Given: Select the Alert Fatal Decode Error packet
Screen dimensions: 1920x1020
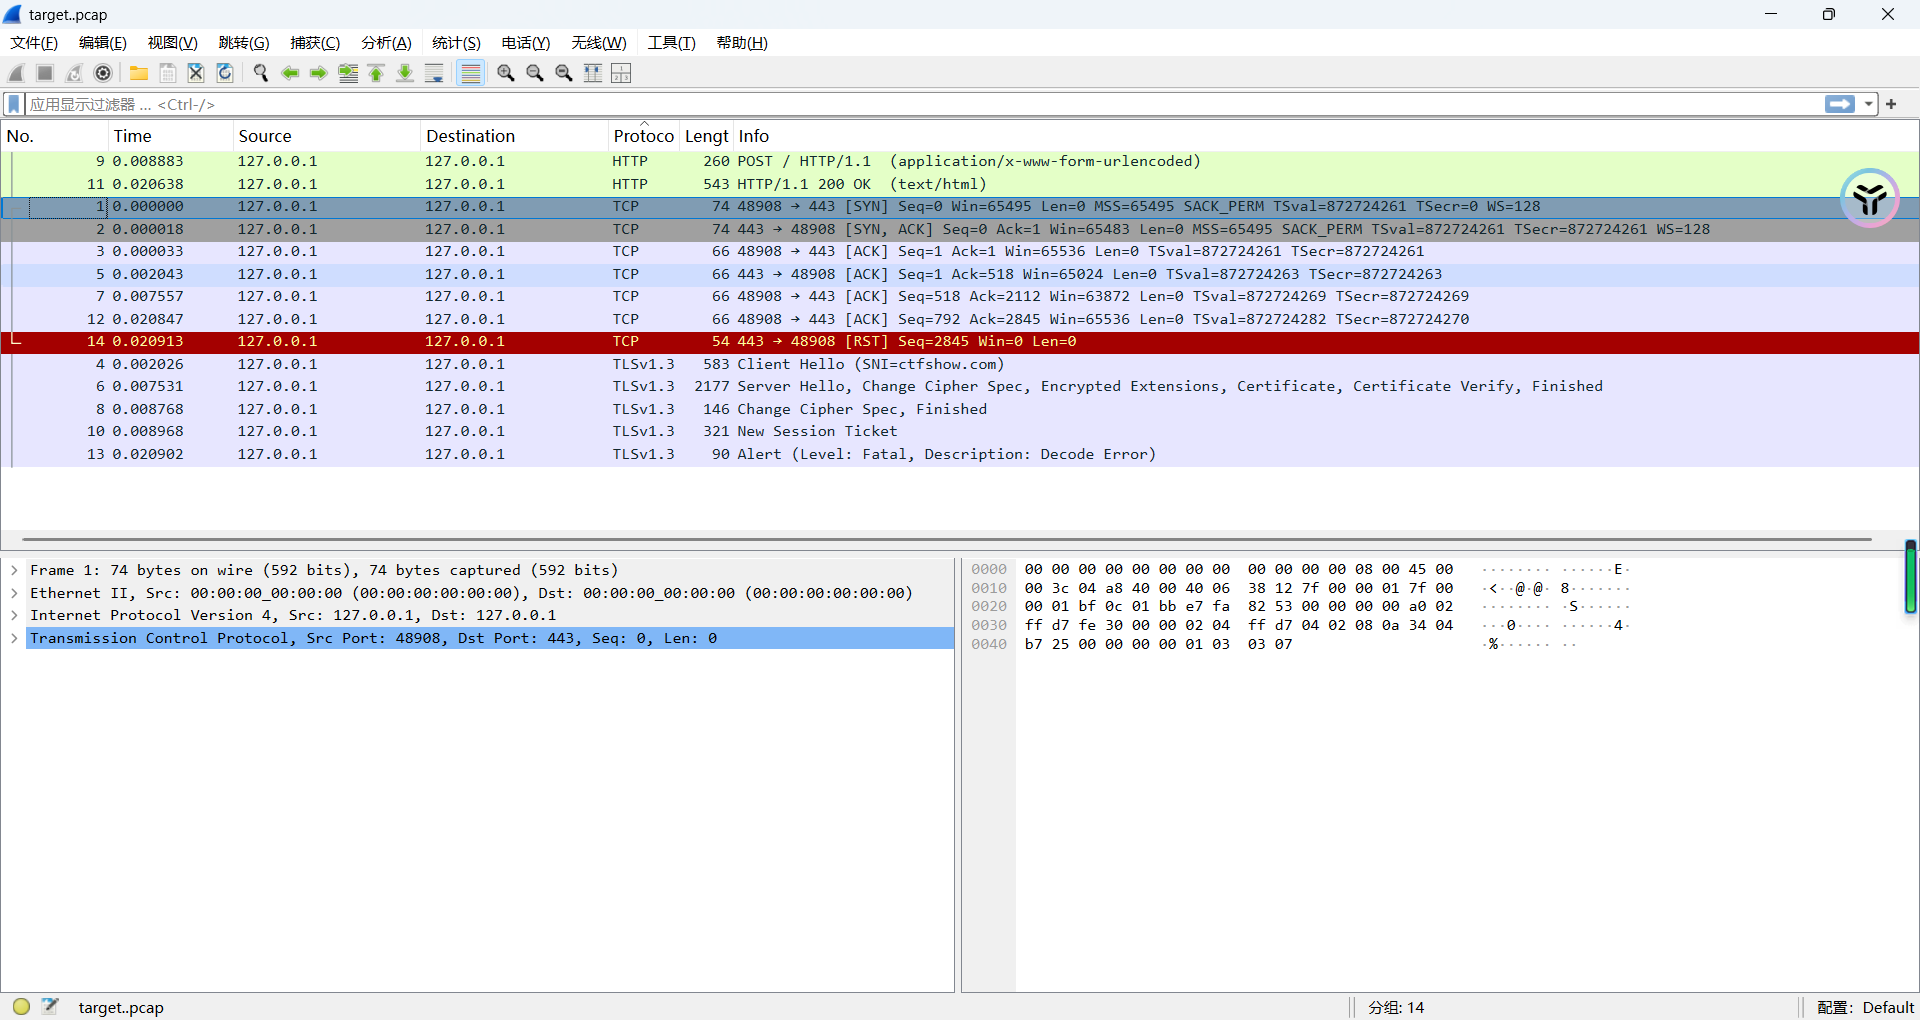Looking at the screenshot, I should tap(960, 454).
